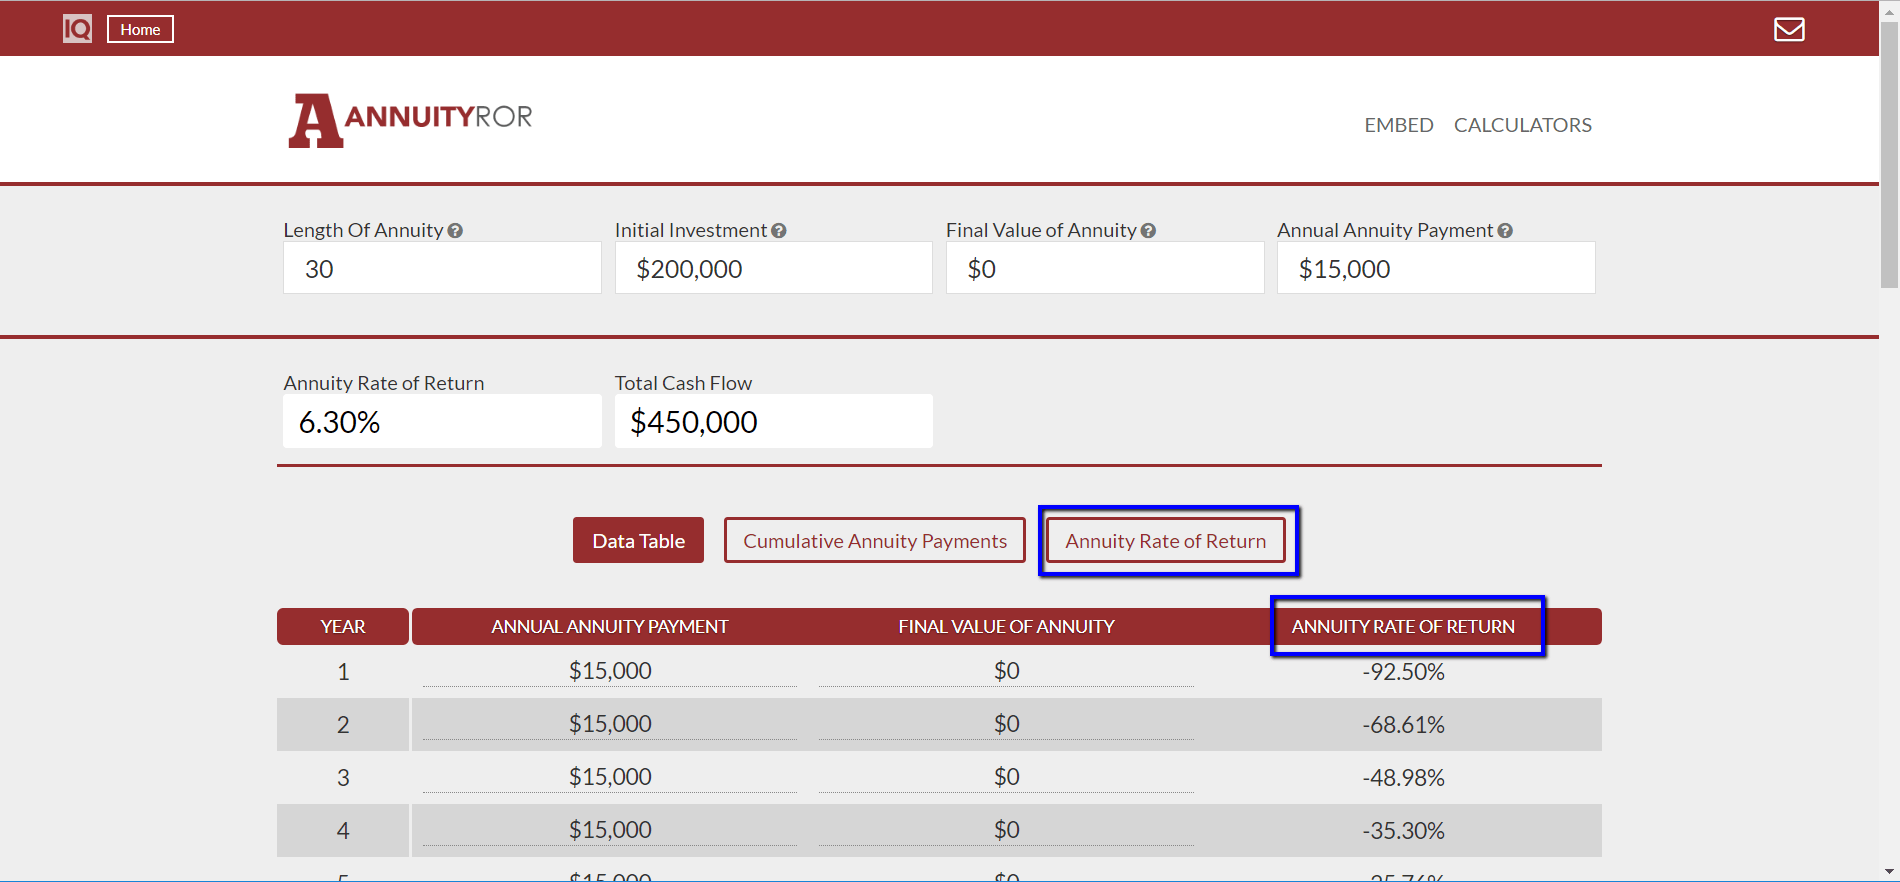The image size is (1900, 882).
Task: Switch to Annuity Rate of Return chart
Action: [x=1165, y=540]
